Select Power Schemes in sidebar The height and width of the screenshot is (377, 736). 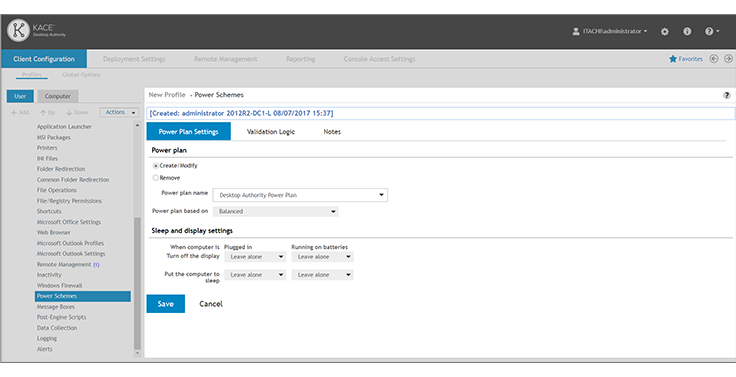pyautogui.click(x=83, y=296)
